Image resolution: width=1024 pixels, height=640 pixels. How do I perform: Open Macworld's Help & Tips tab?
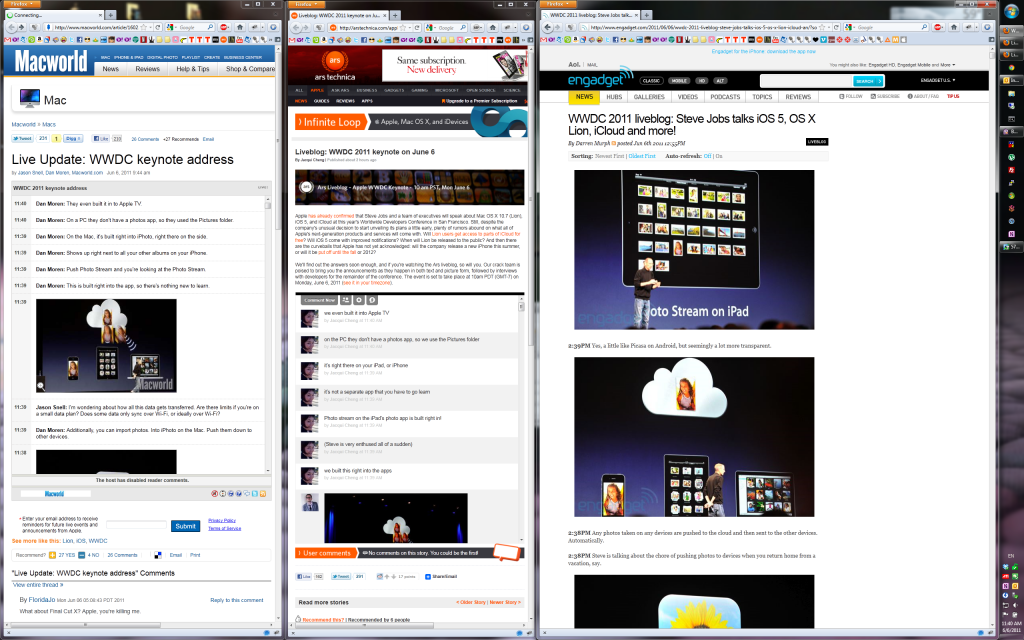[193, 69]
